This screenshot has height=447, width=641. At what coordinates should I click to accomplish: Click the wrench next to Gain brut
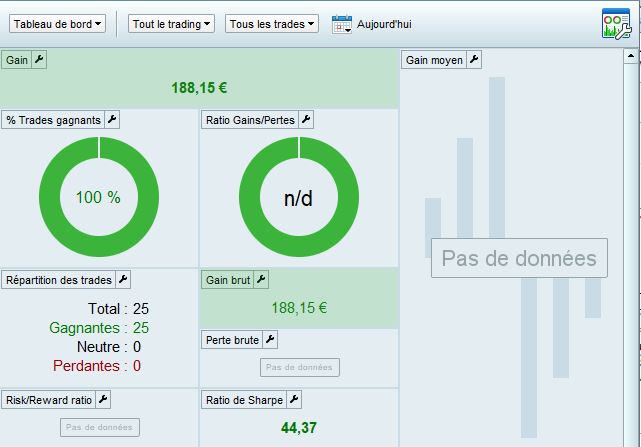pos(261,280)
